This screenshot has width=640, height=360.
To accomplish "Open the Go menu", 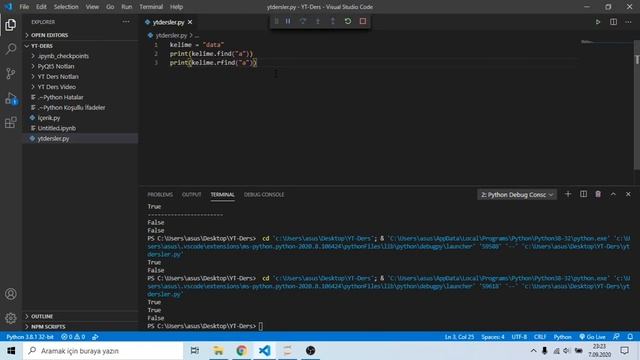I will [x=110, y=7].
